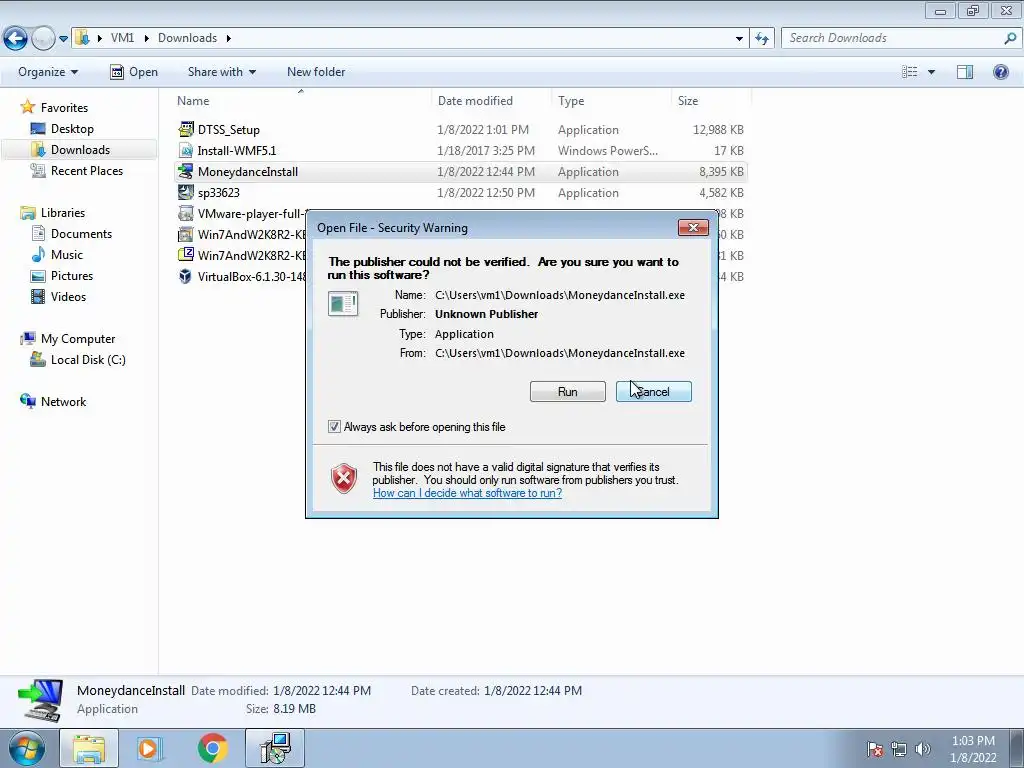The image size is (1024, 768).
Task: Click the DTSS_Setup file name
Action: coord(229,130)
